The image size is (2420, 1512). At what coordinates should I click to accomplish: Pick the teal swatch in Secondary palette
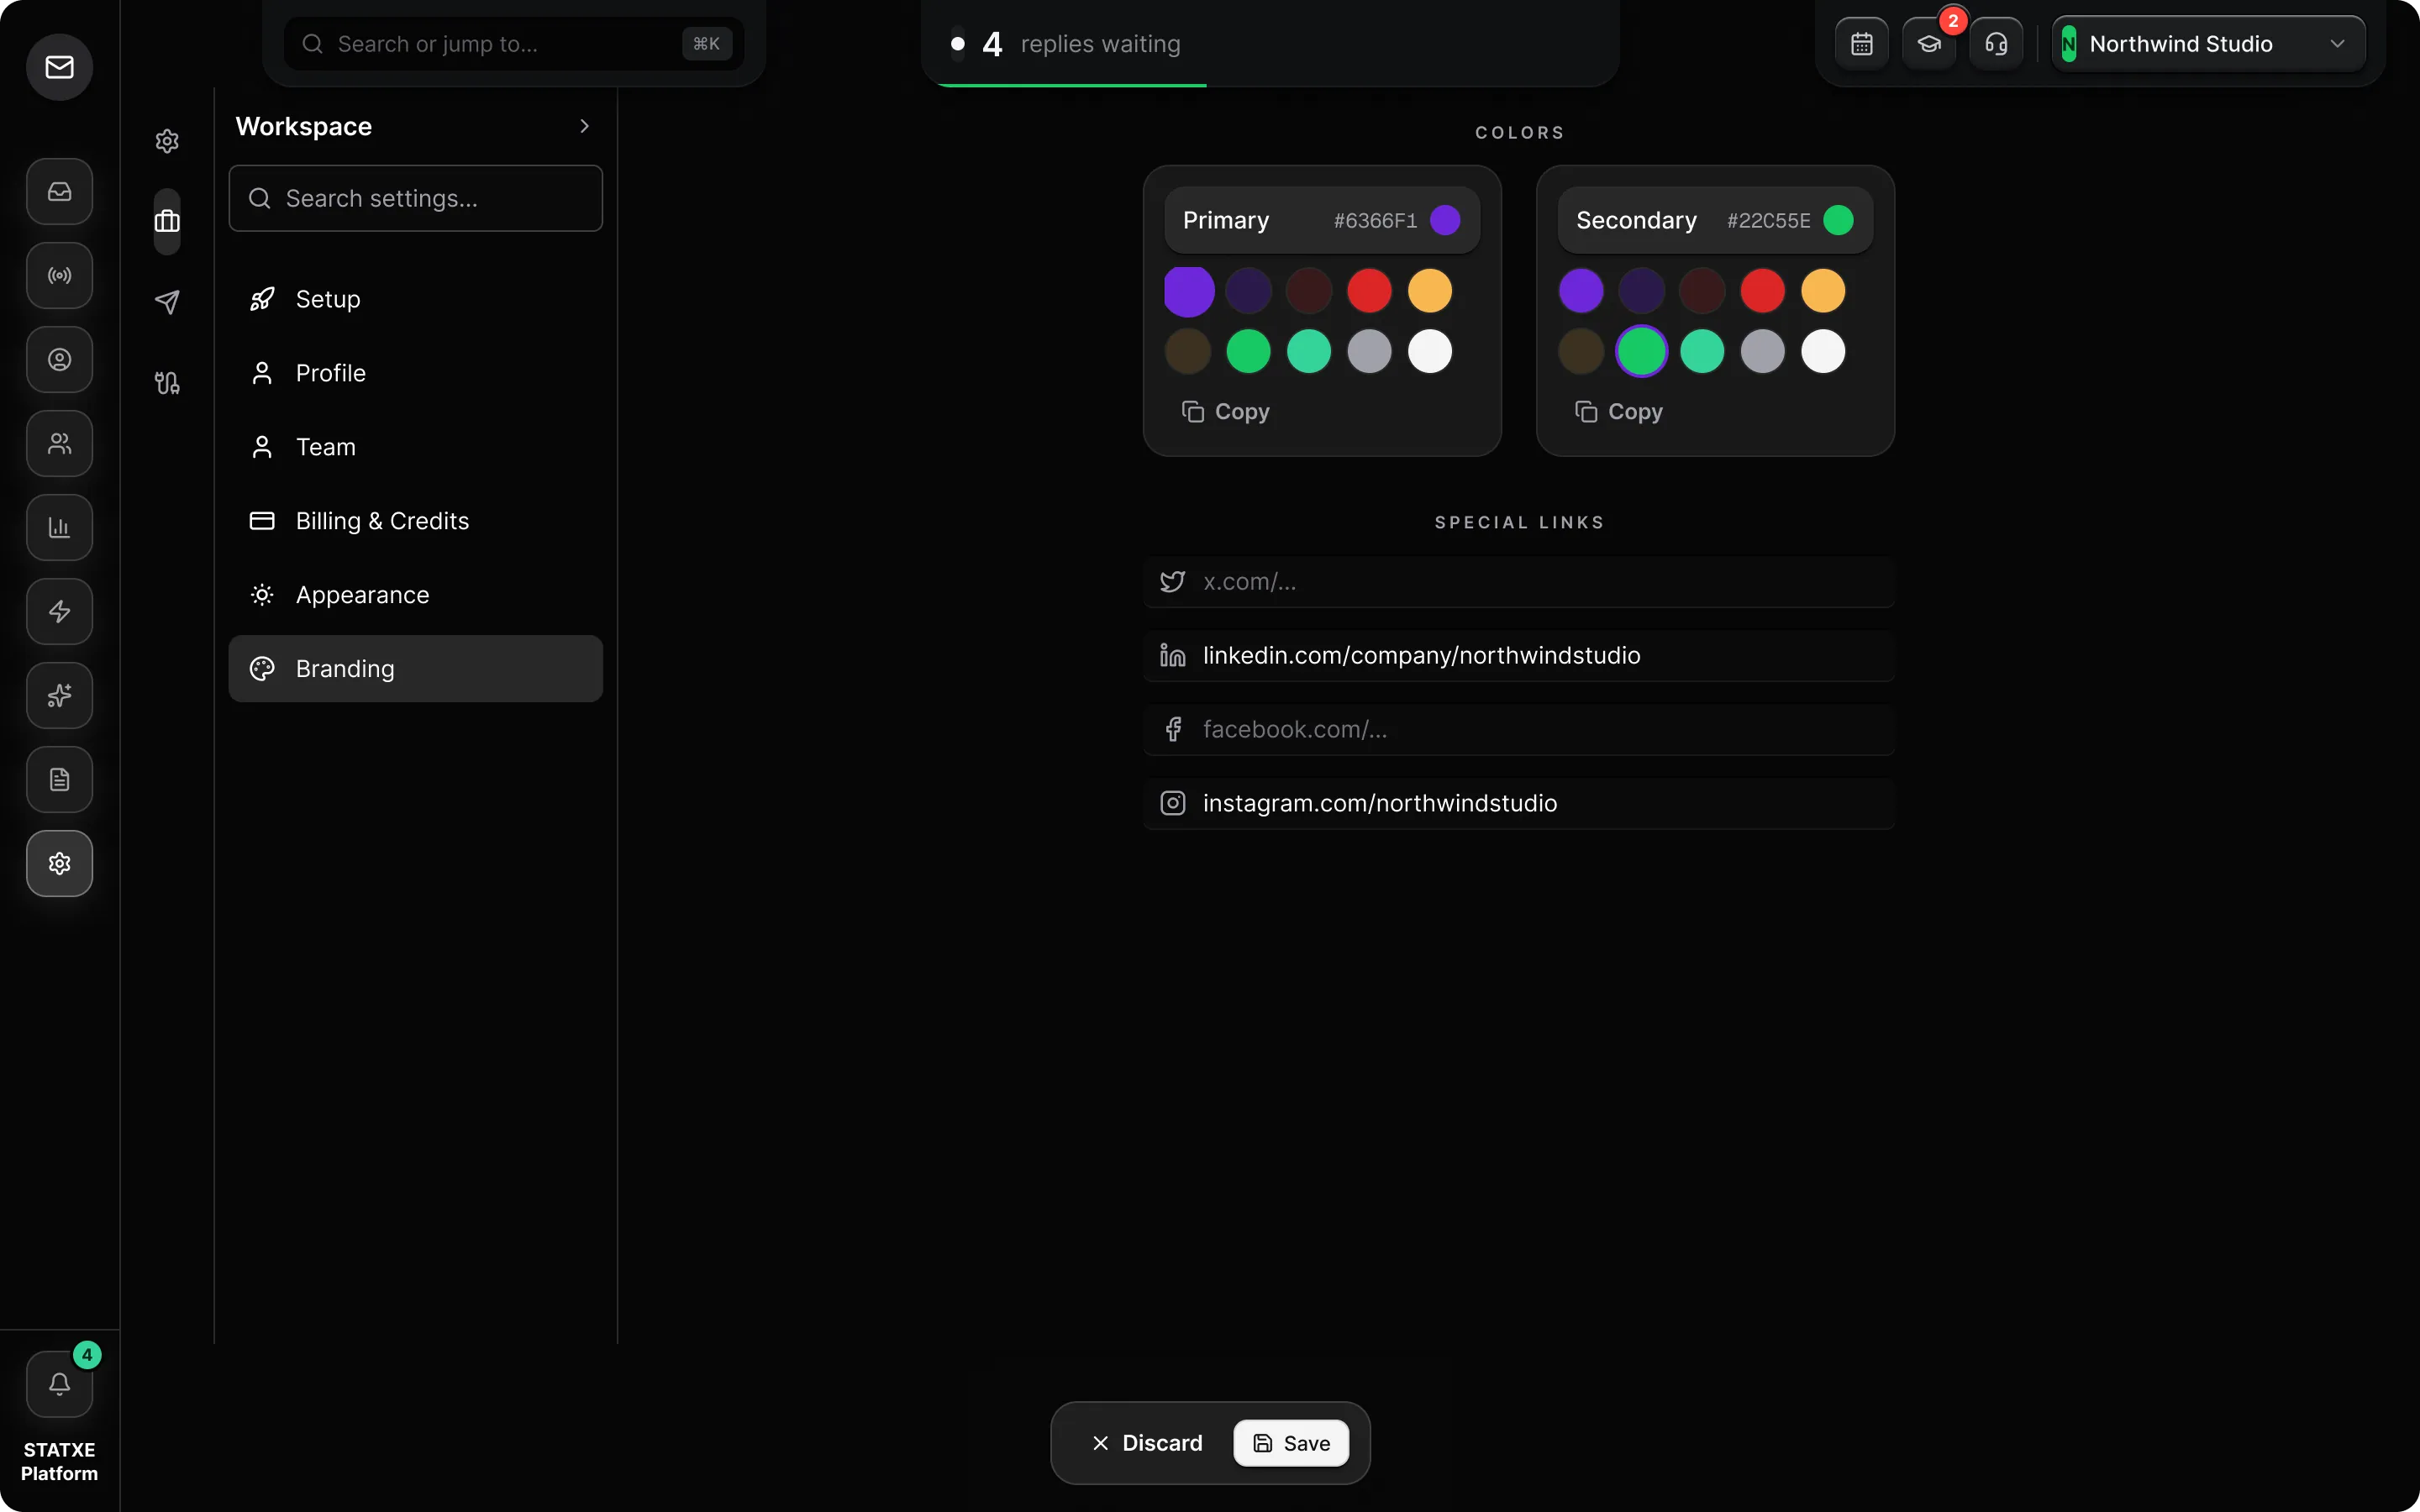point(1702,351)
